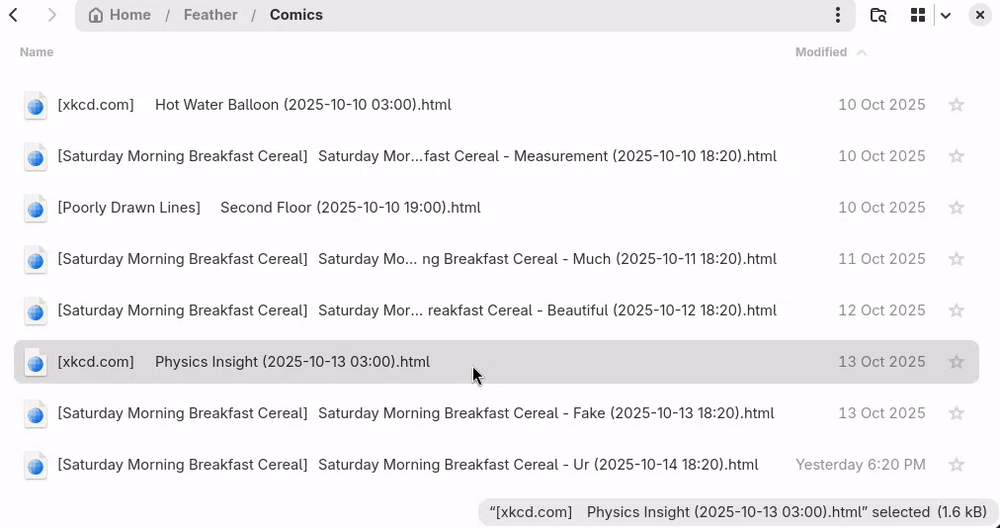This screenshot has height=528, width=1000.
Task: Select the Saturday Morning Breakfast Cereal Ur file
Action: pos(408,465)
